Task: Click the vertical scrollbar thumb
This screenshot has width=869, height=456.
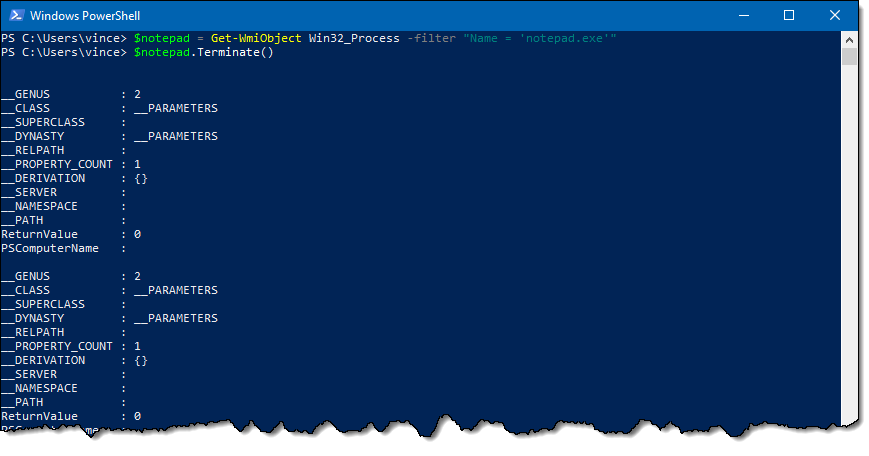Action: (x=849, y=57)
